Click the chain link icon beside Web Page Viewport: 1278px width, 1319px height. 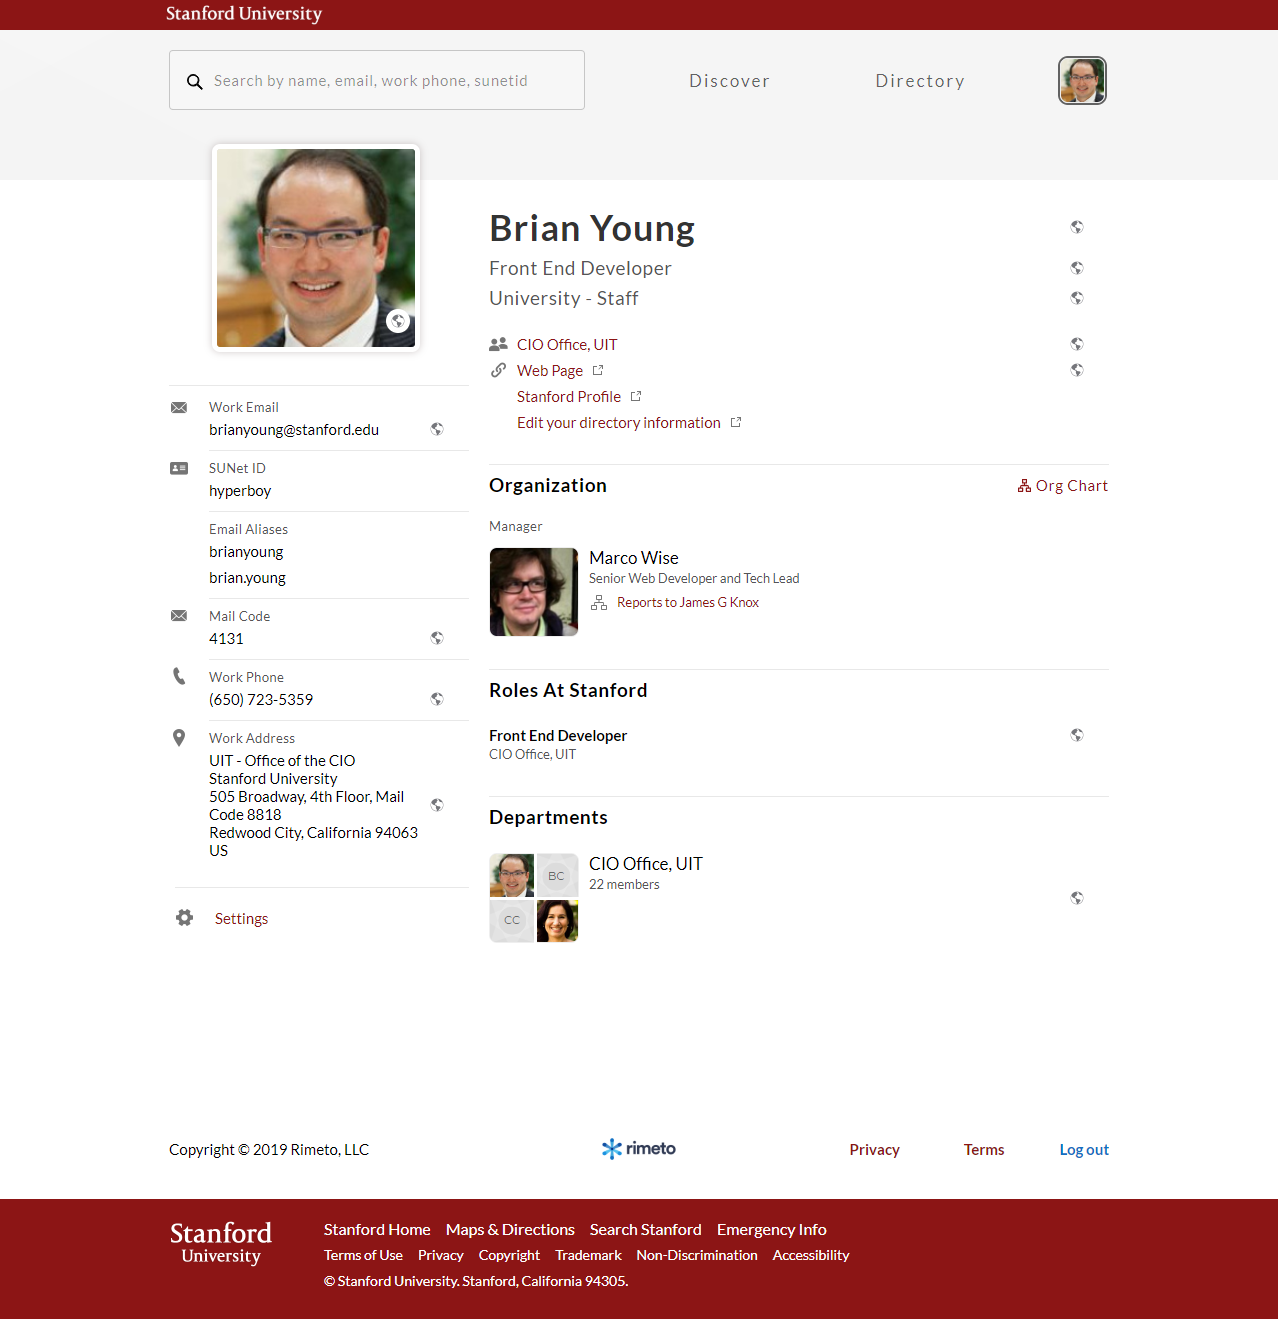498,370
